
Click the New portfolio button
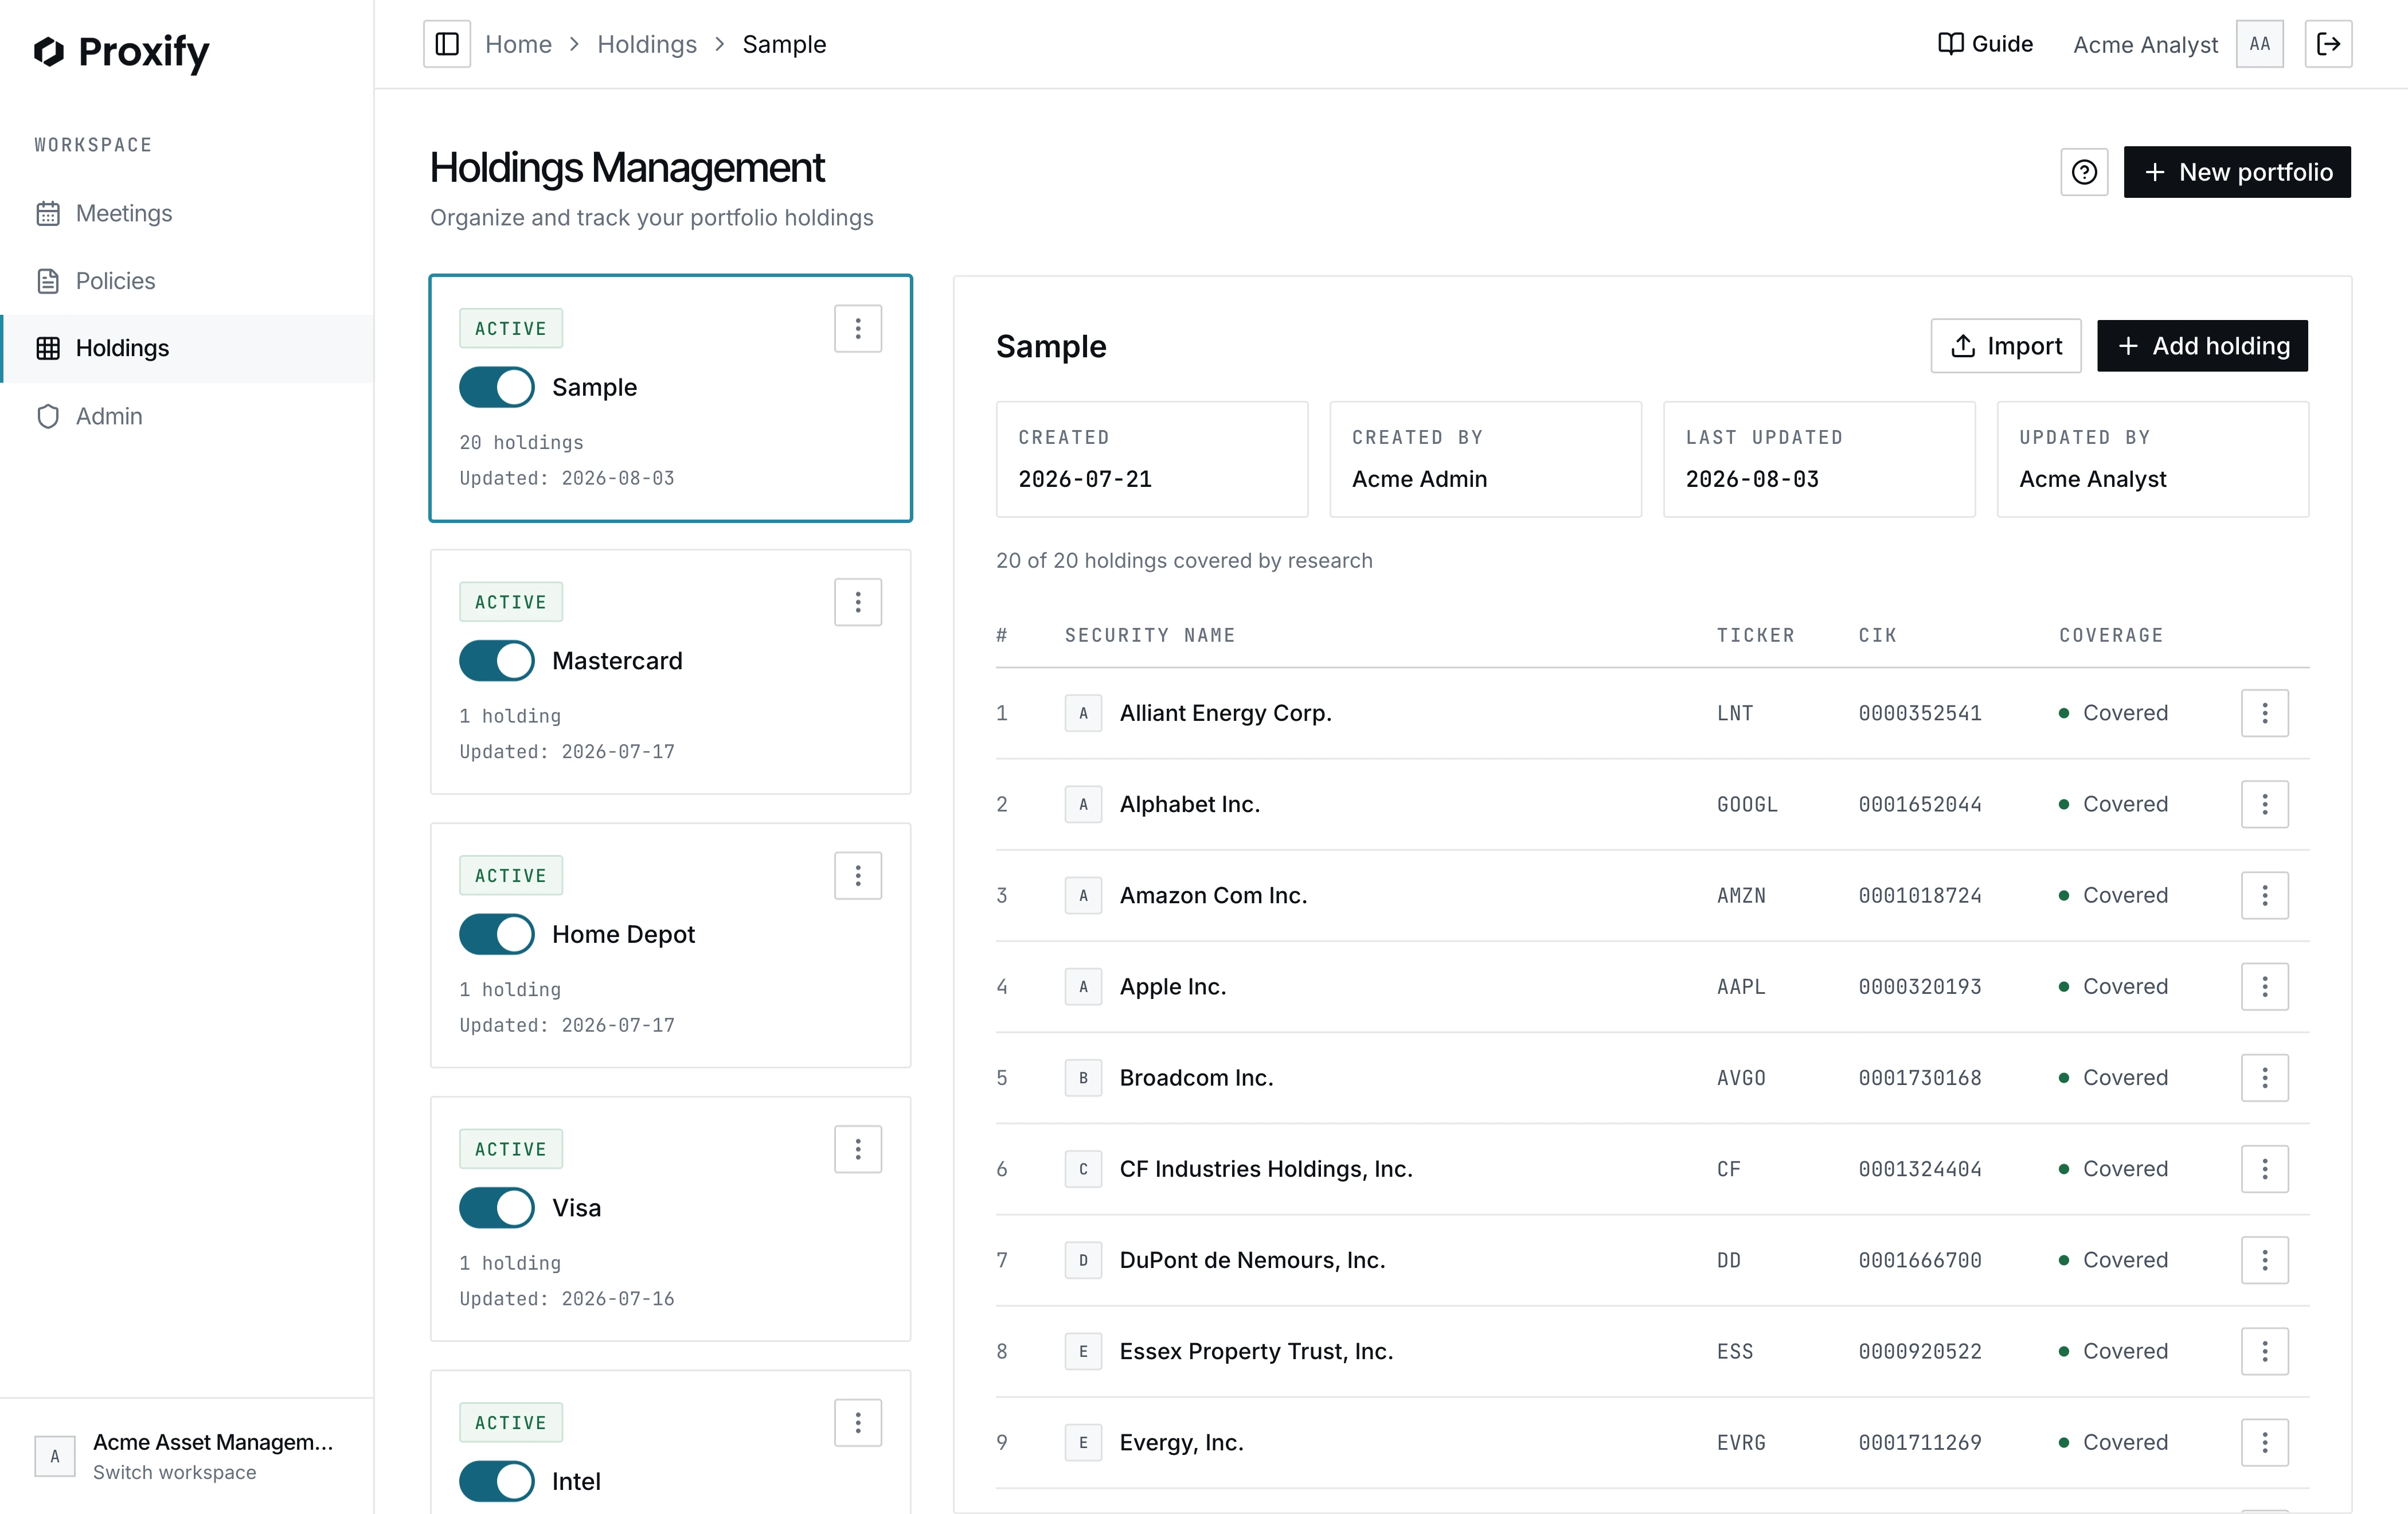tap(2237, 172)
